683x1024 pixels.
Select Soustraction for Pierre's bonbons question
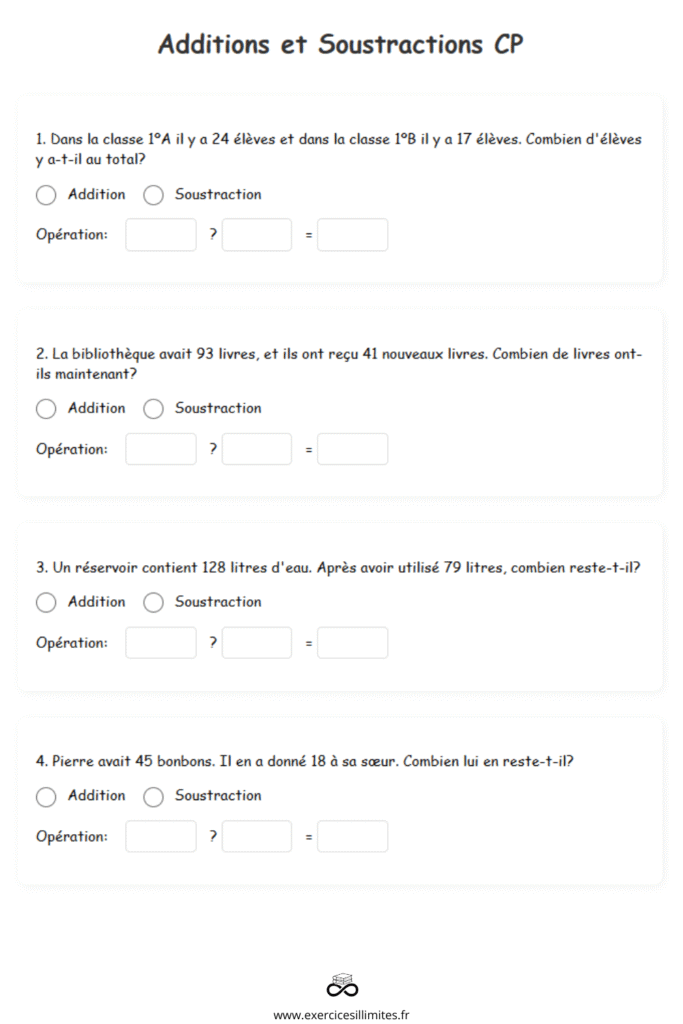153,797
